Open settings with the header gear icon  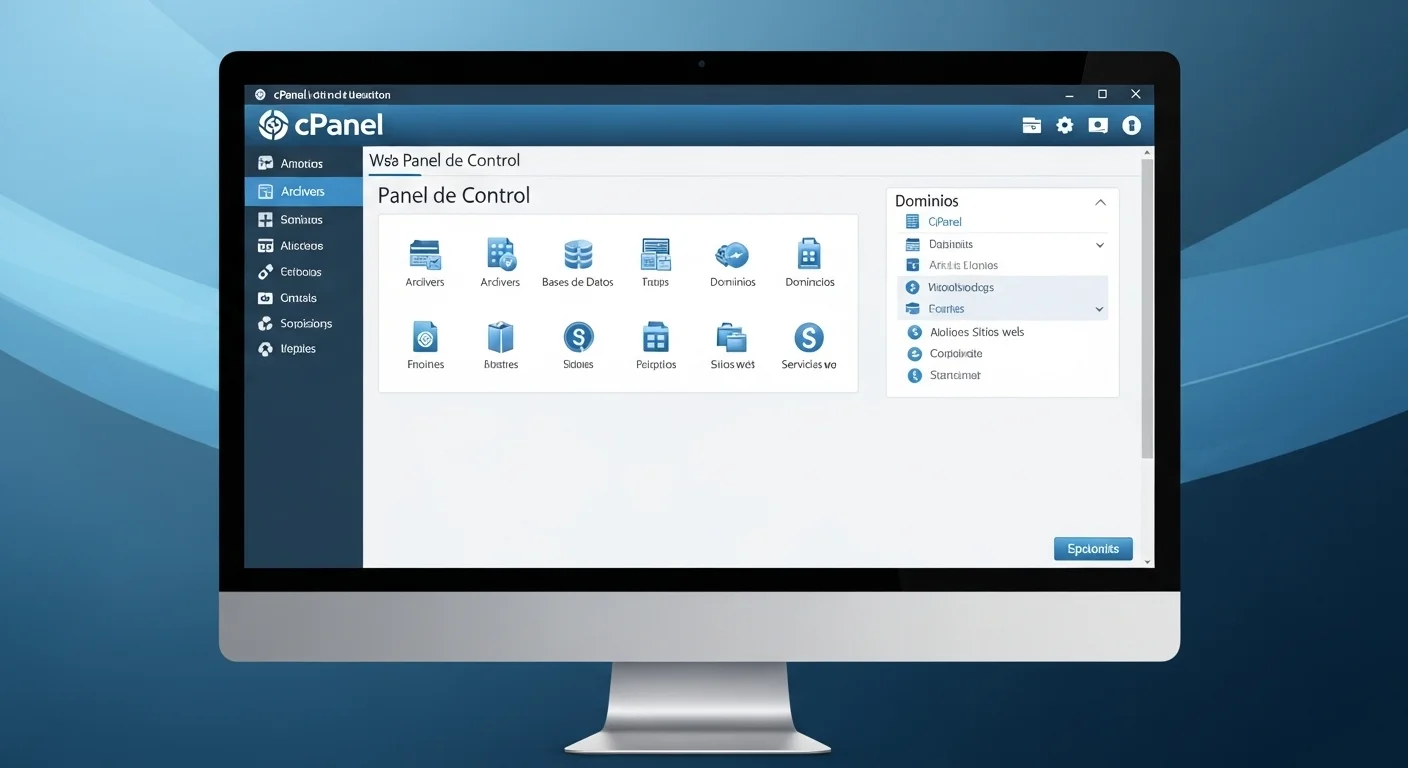click(1065, 126)
